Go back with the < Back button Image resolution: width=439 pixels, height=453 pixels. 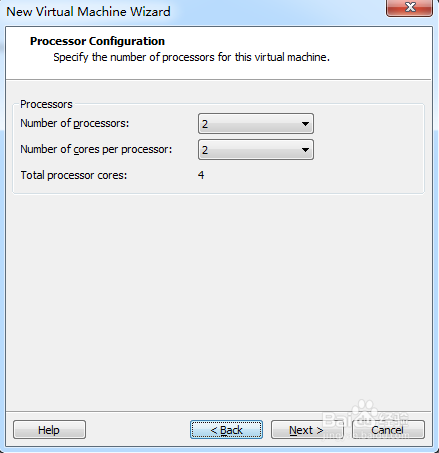tap(226, 430)
